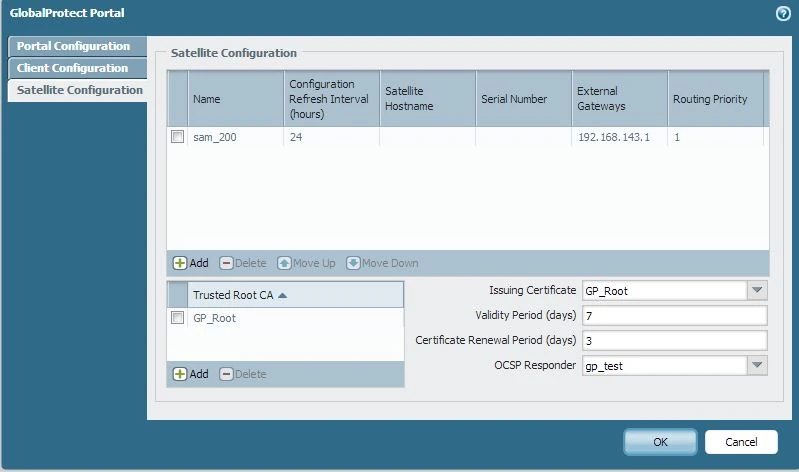This screenshot has height=472, width=799.
Task: Select the sam_200 name cell
Action: pyautogui.click(x=235, y=137)
